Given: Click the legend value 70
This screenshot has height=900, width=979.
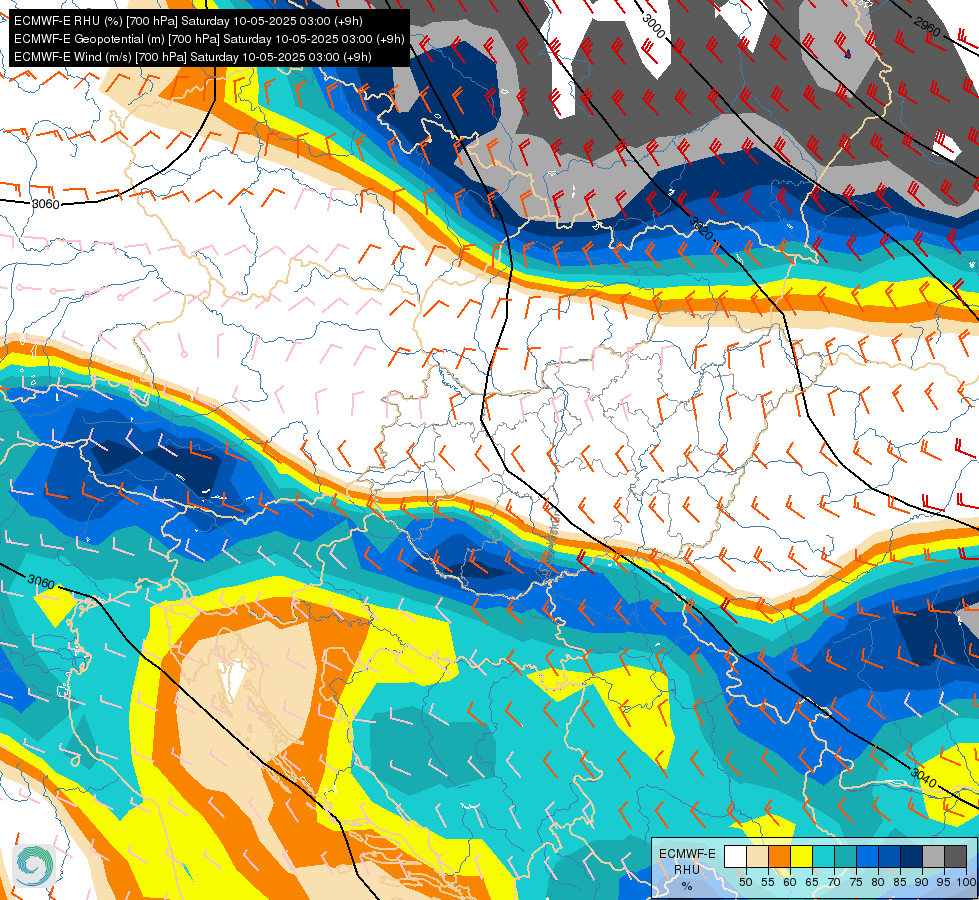Looking at the screenshot, I should pyautogui.click(x=834, y=882).
